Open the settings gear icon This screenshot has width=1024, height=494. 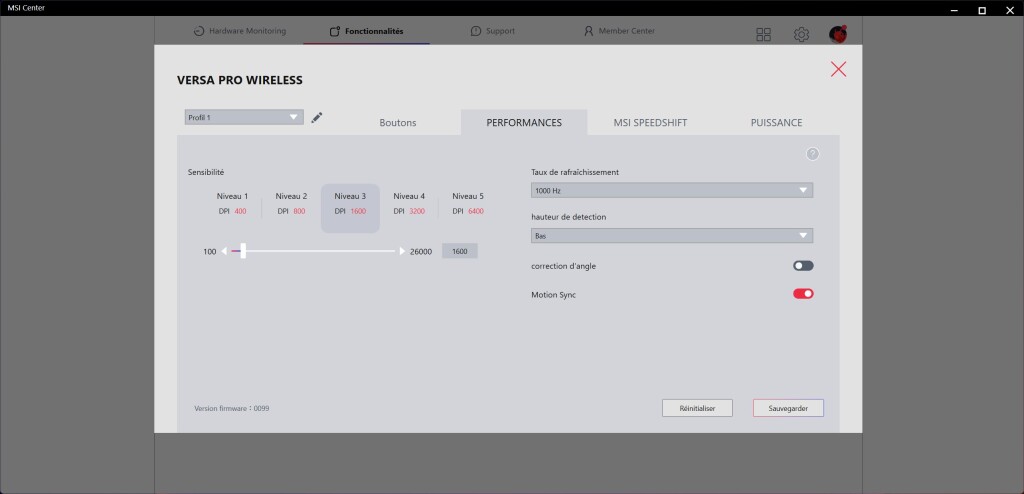(x=801, y=34)
